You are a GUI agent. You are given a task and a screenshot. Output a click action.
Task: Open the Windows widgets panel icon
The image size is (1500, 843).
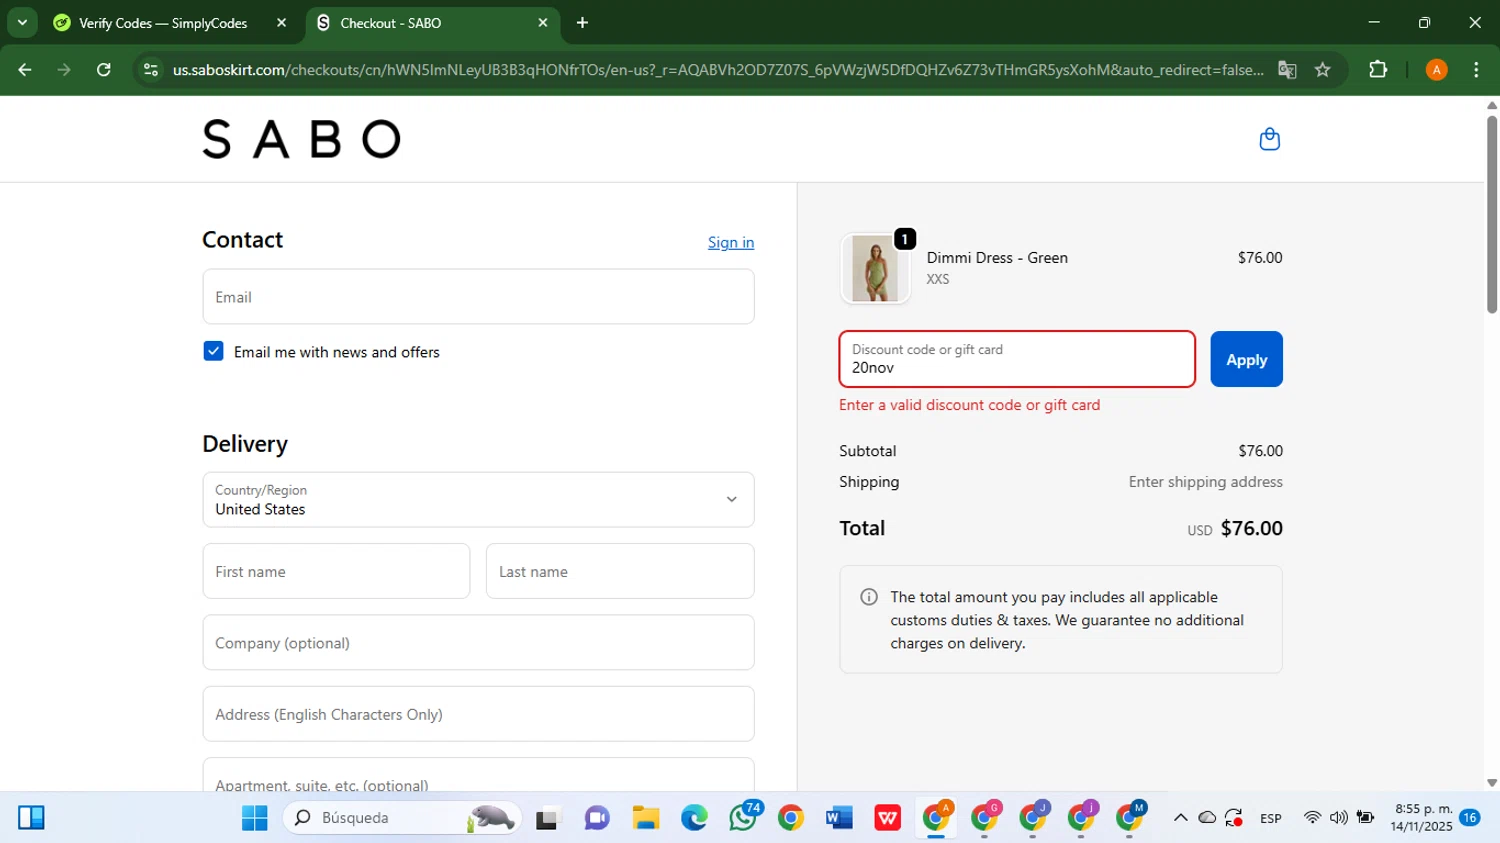tap(32, 818)
